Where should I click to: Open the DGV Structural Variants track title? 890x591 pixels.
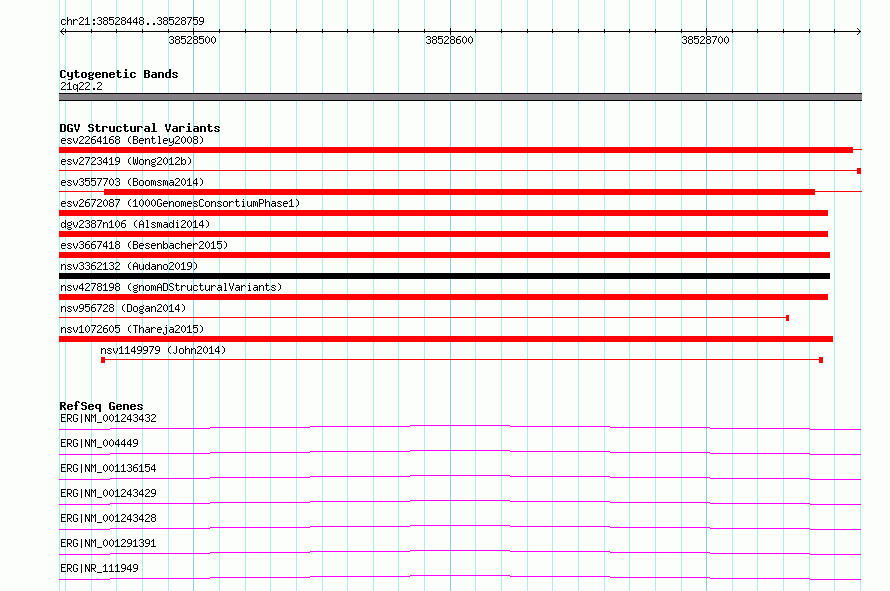[x=140, y=128]
